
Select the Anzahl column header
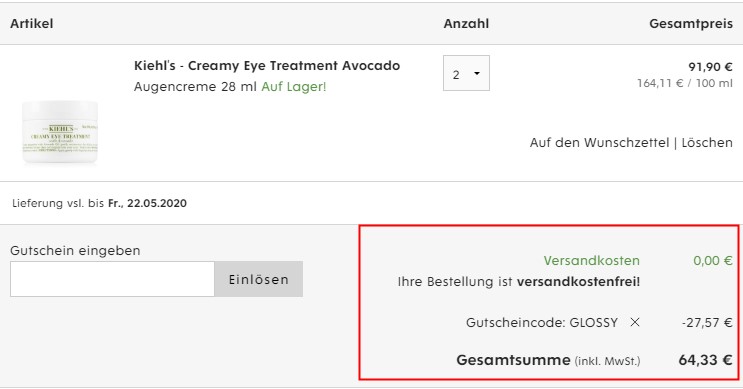[466, 24]
